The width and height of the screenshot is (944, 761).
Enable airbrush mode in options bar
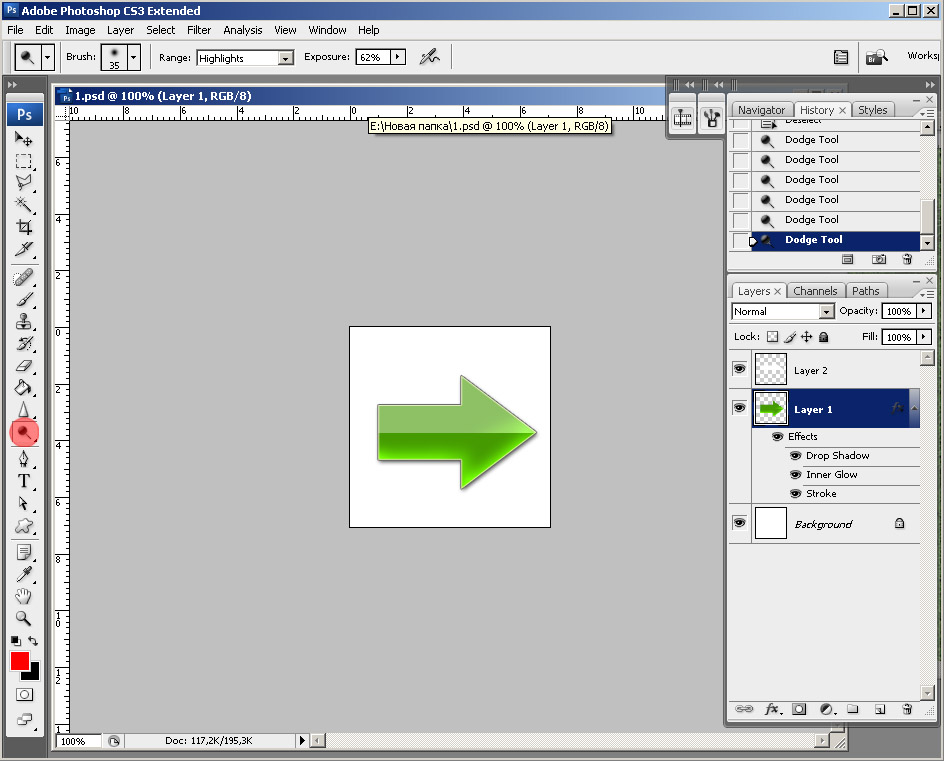coord(429,57)
